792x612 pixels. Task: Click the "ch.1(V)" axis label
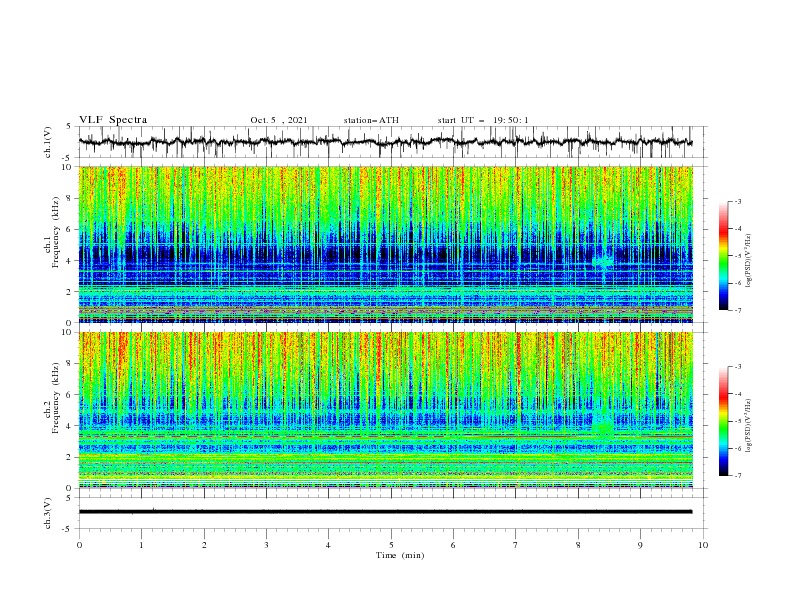point(48,142)
